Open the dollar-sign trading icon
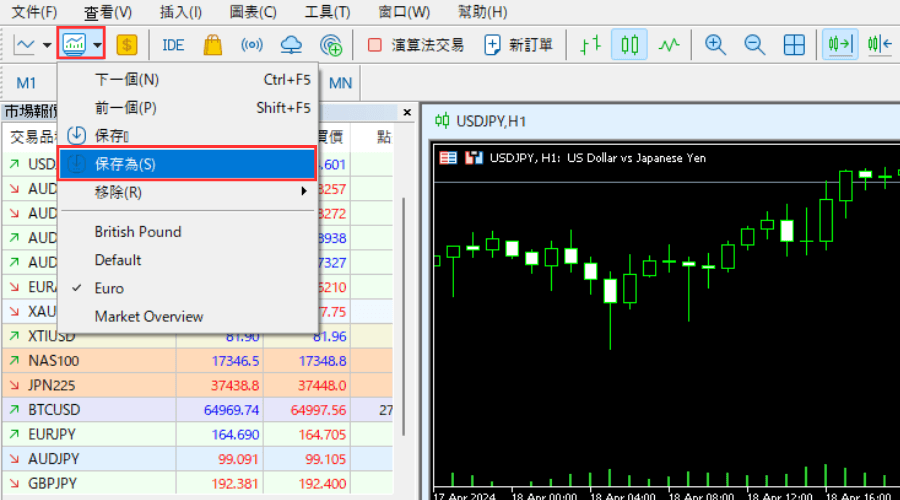Viewport: 900px width, 500px height. pos(127,45)
